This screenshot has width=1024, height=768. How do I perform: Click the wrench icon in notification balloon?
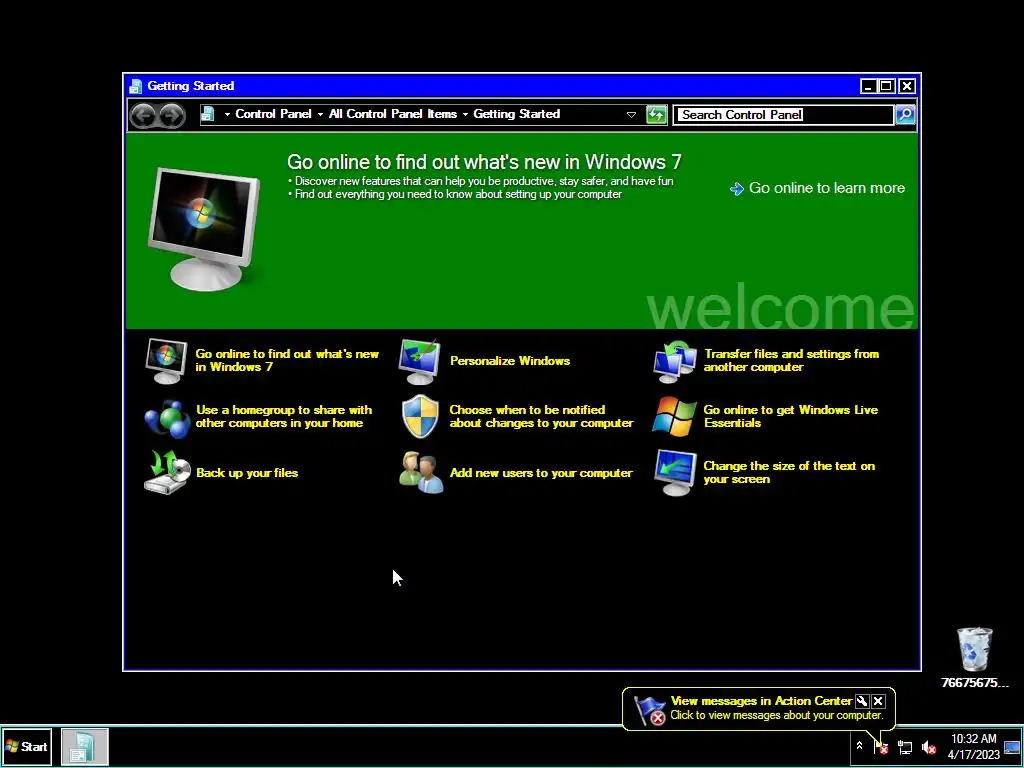[862, 701]
